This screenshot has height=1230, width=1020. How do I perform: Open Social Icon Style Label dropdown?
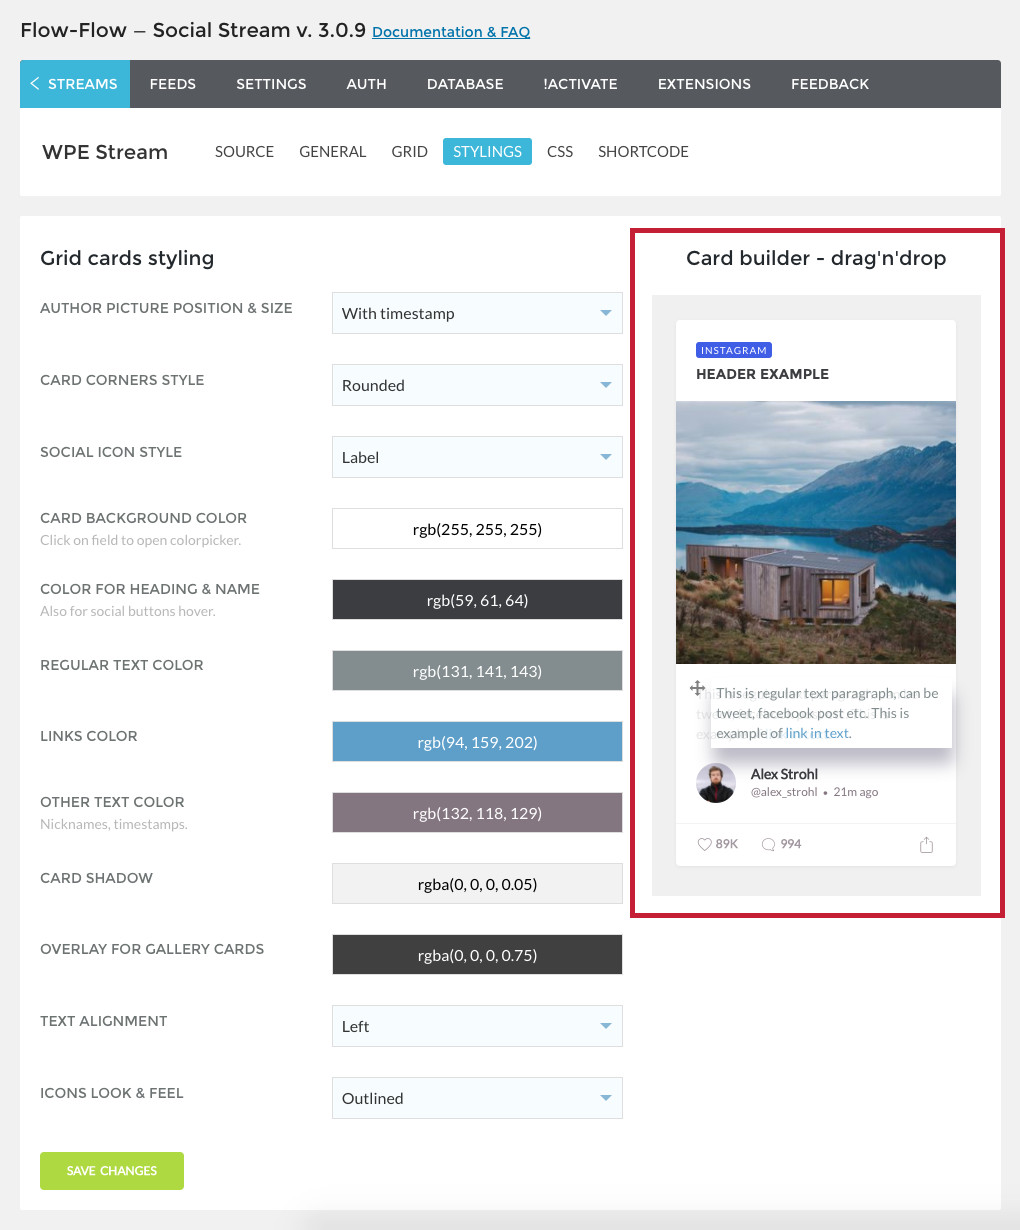coord(477,457)
